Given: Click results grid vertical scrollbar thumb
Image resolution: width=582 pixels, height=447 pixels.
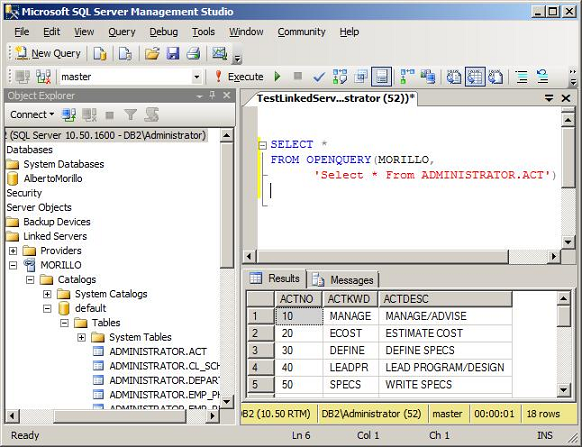Looking at the screenshot, I should 563,316.
